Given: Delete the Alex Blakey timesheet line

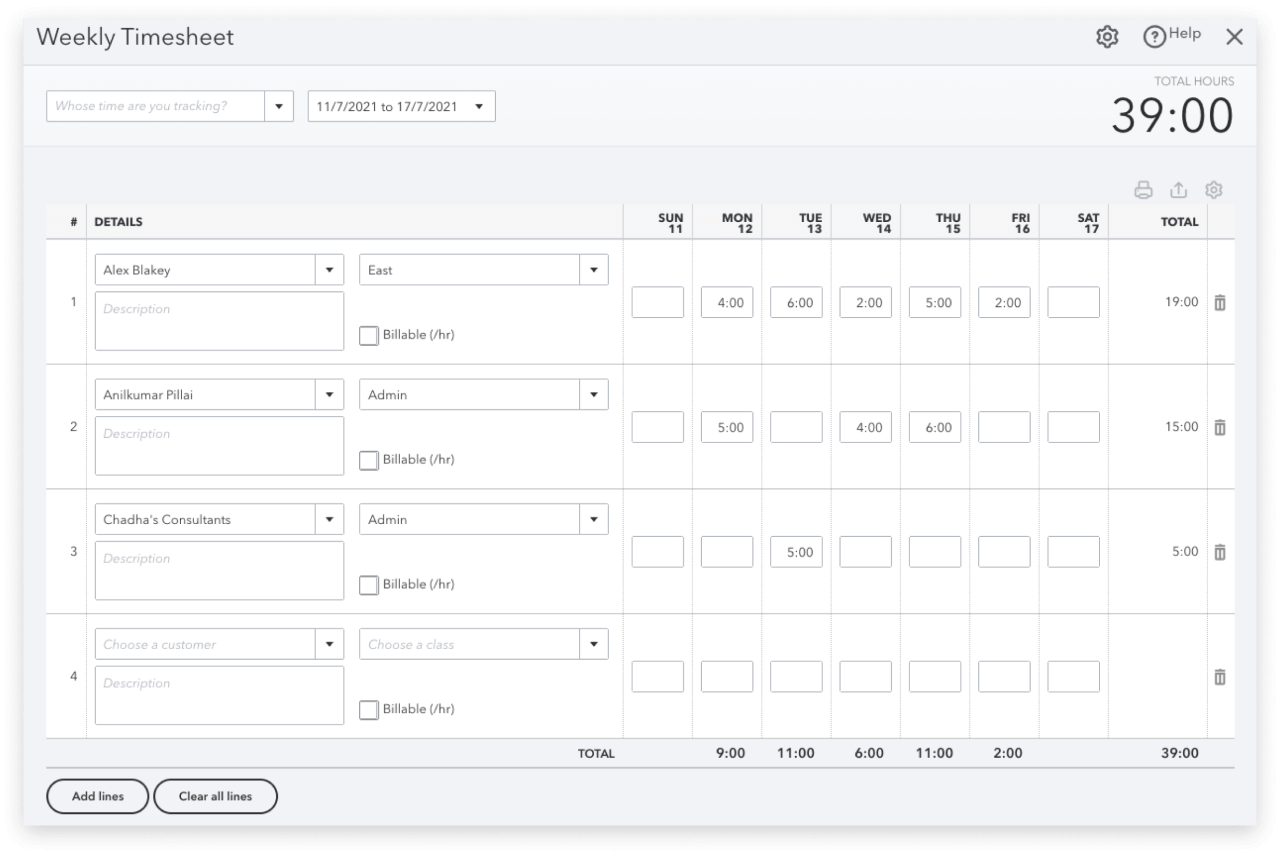Looking at the screenshot, I should tap(1220, 302).
